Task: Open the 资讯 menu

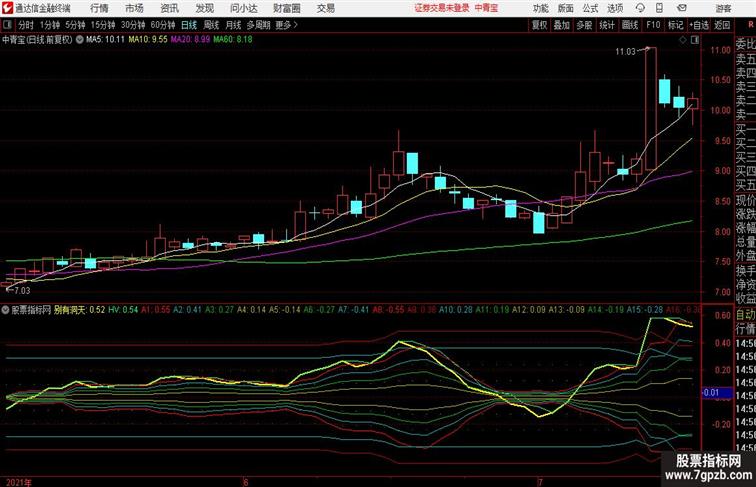Action: (x=169, y=8)
